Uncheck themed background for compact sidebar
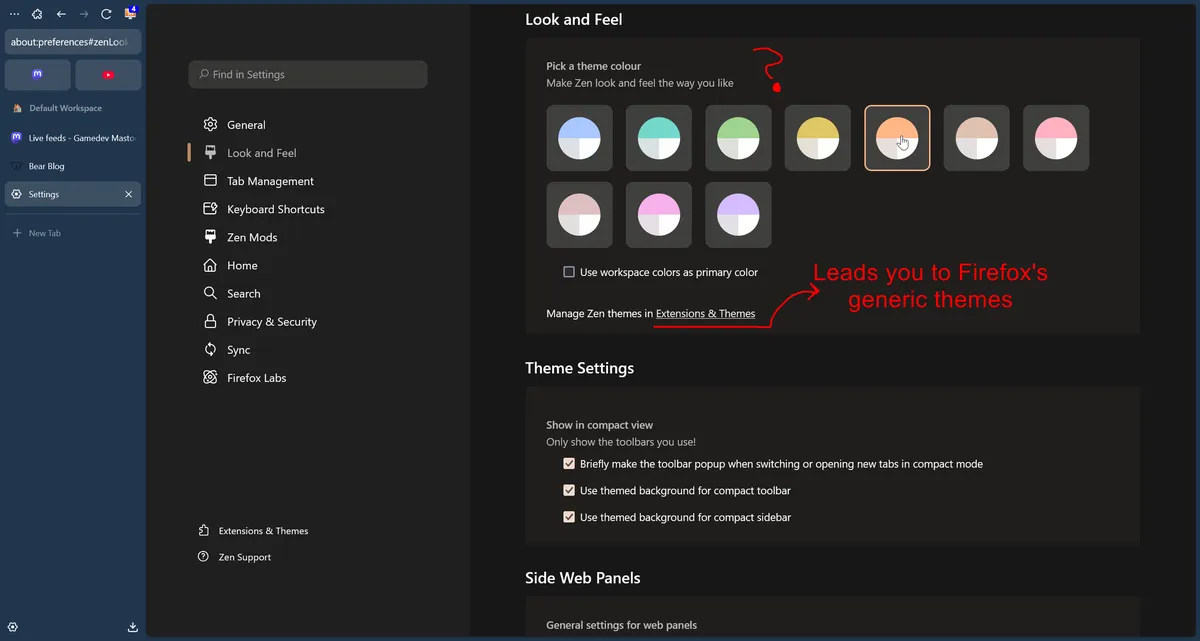1200x641 pixels. click(569, 517)
